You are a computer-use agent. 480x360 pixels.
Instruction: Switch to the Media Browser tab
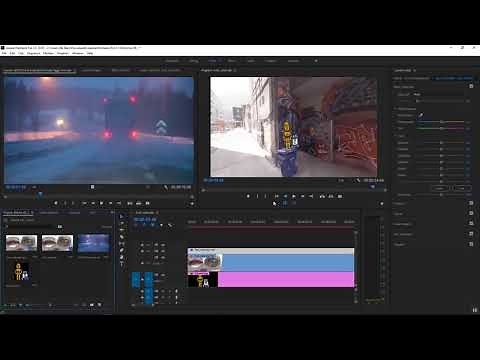click(49, 212)
